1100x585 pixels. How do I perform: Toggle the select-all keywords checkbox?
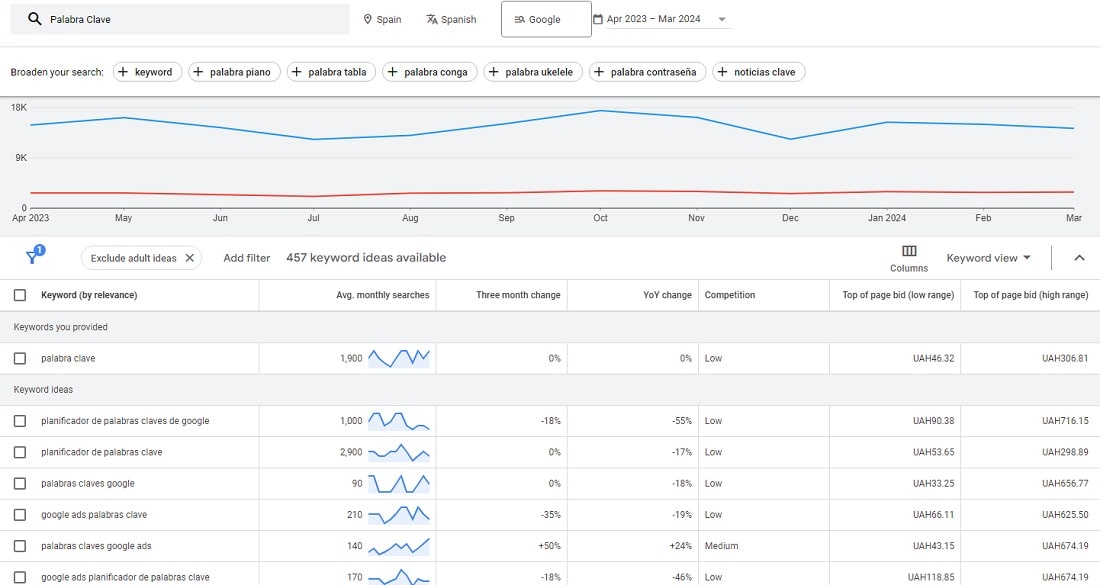tap(20, 295)
